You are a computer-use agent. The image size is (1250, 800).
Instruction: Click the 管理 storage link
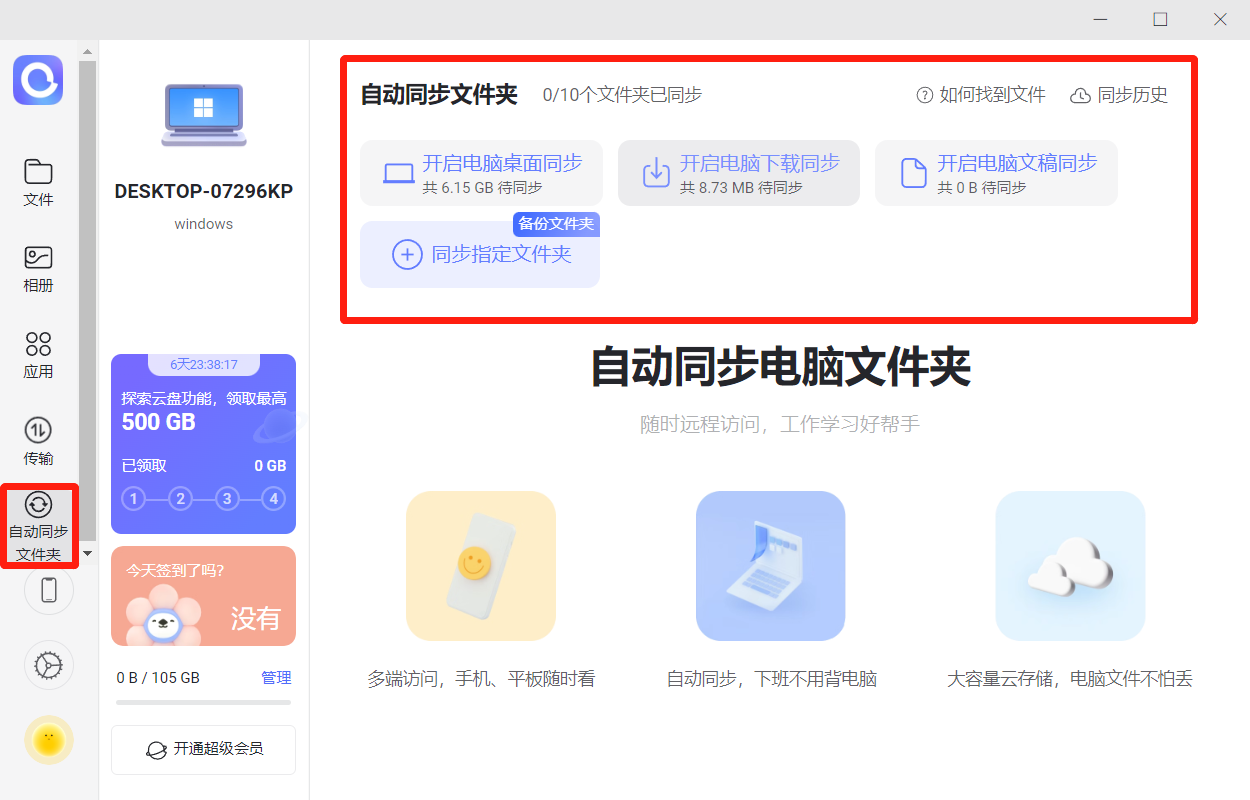click(x=276, y=678)
